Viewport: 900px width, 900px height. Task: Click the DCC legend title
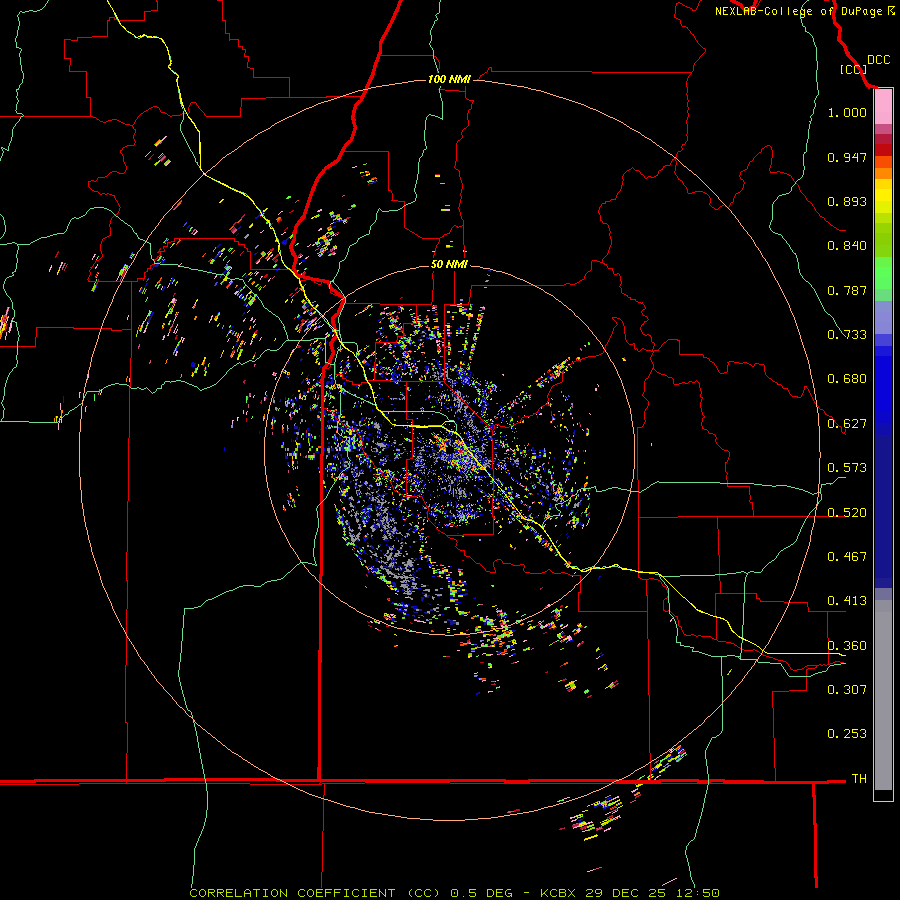pyautogui.click(x=878, y=60)
